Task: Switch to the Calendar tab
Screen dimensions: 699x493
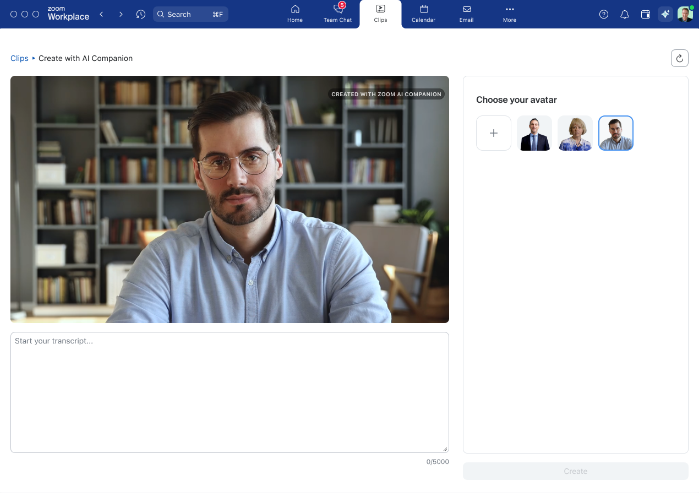Action: click(423, 13)
